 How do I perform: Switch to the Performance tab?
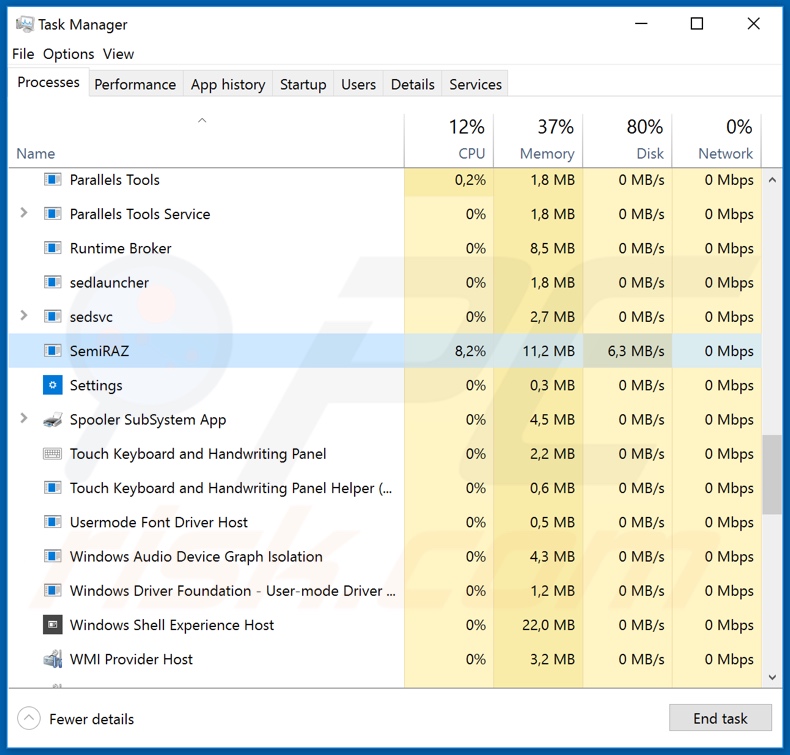[135, 84]
